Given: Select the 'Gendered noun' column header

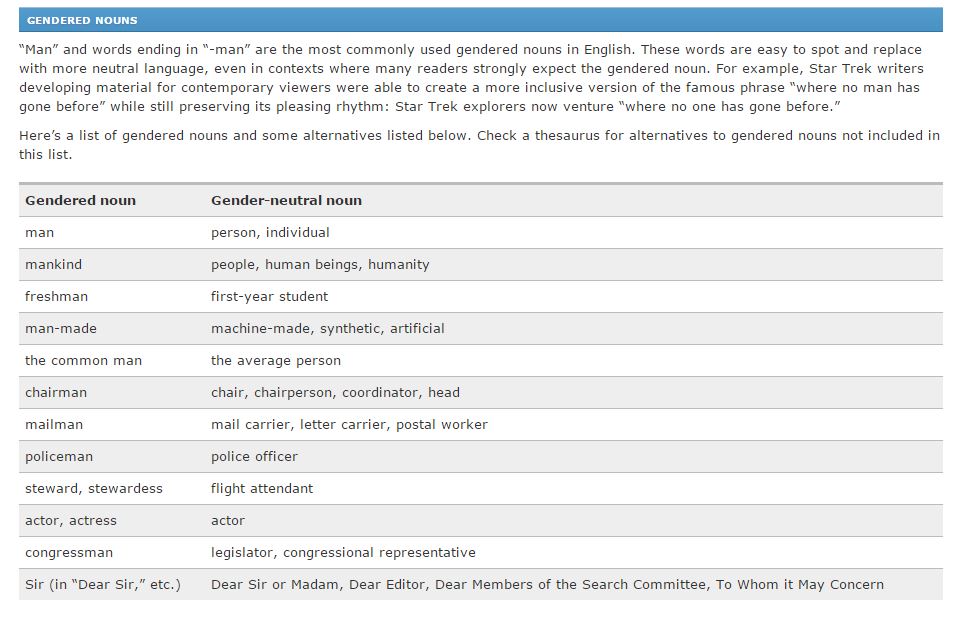Looking at the screenshot, I should point(80,200).
